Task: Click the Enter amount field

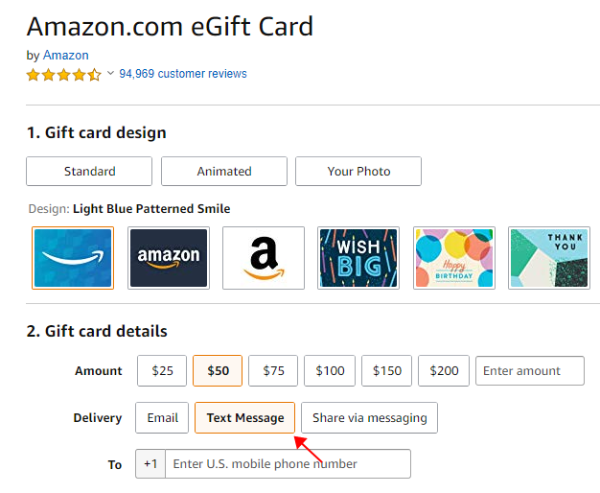Action: click(530, 371)
